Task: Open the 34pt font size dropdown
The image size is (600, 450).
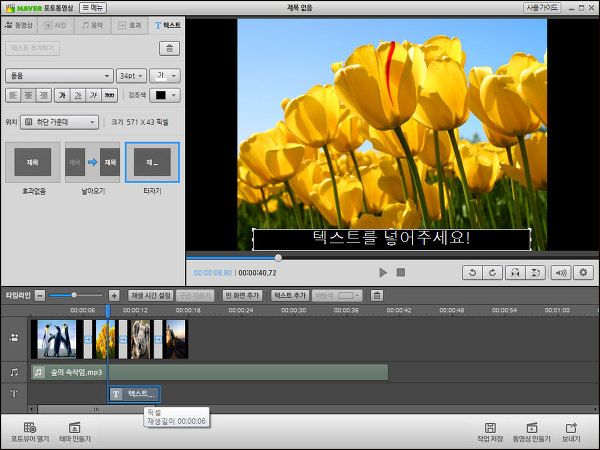Action: point(131,76)
